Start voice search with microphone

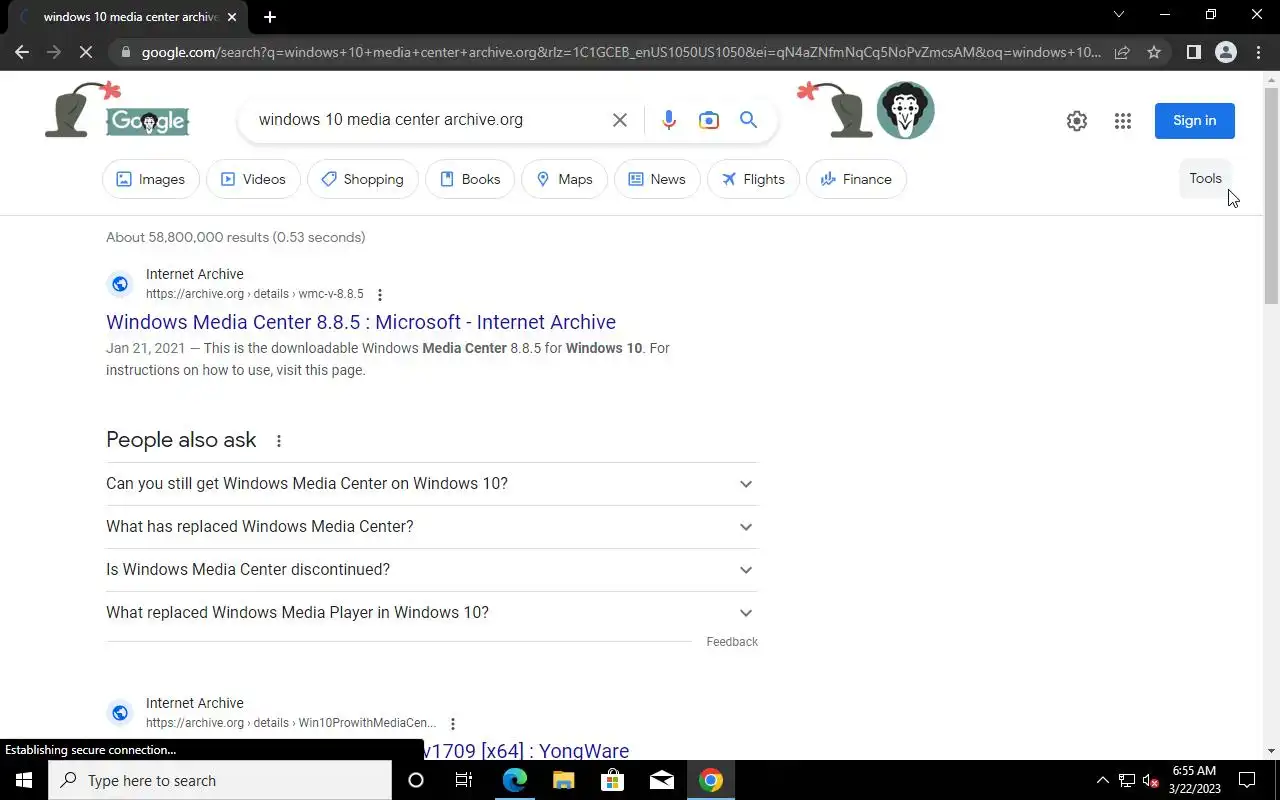coord(669,120)
